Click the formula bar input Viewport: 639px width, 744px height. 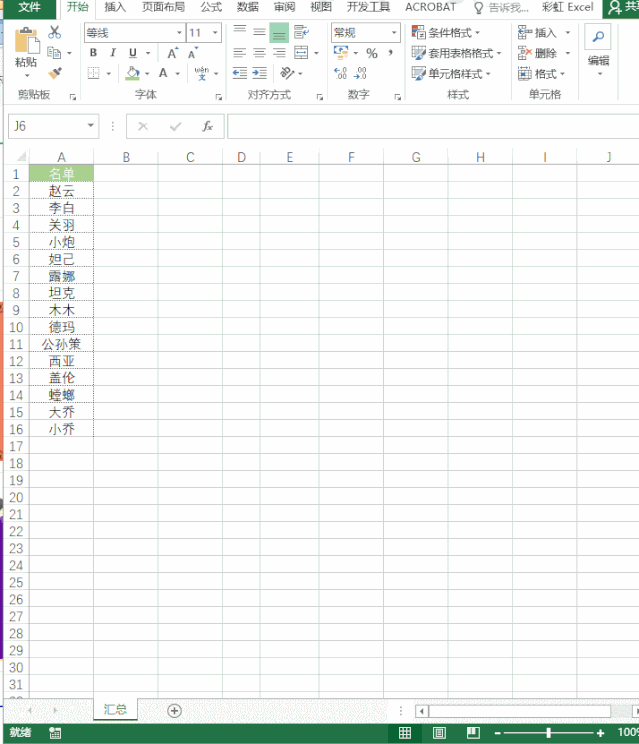point(433,126)
